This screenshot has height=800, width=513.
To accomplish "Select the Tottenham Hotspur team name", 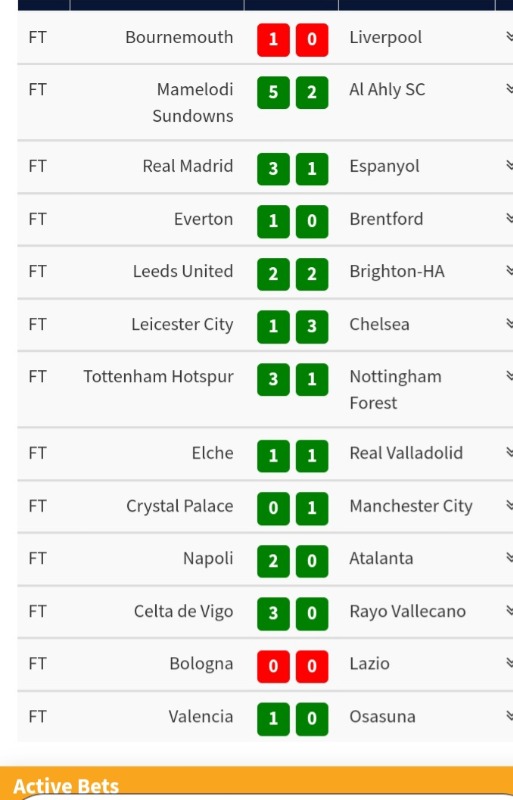I will pos(158,377).
